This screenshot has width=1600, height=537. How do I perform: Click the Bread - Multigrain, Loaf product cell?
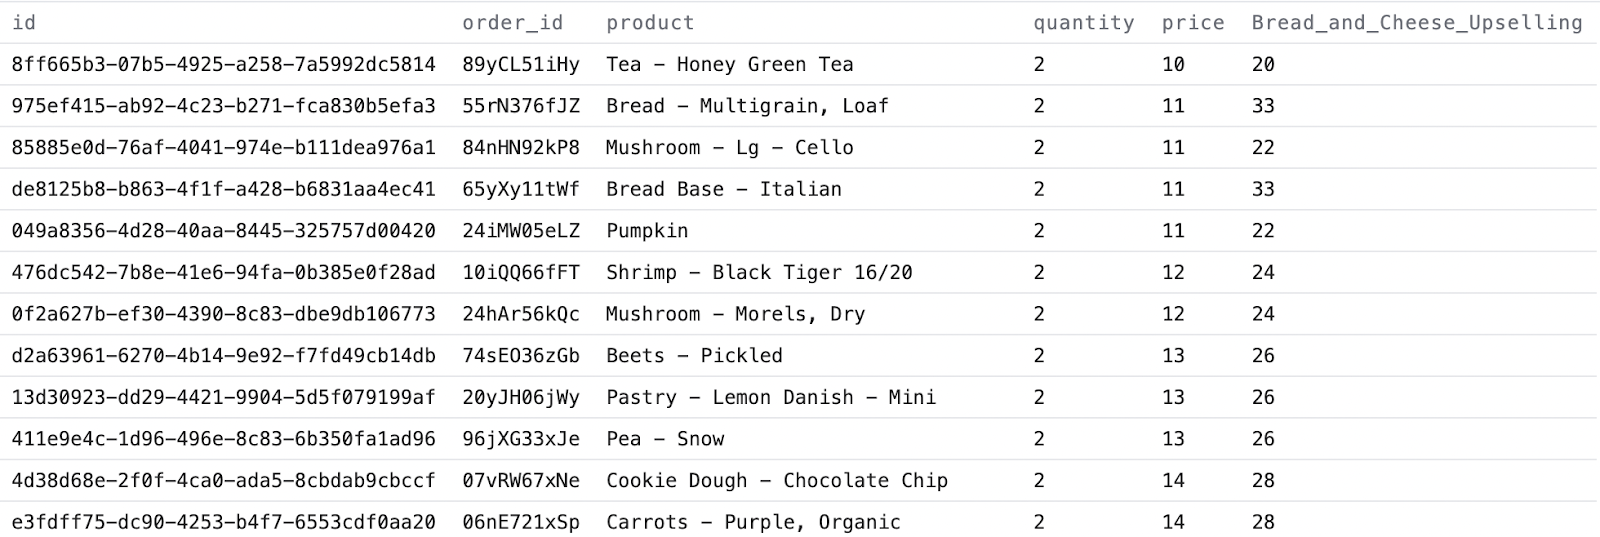click(746, 106)
